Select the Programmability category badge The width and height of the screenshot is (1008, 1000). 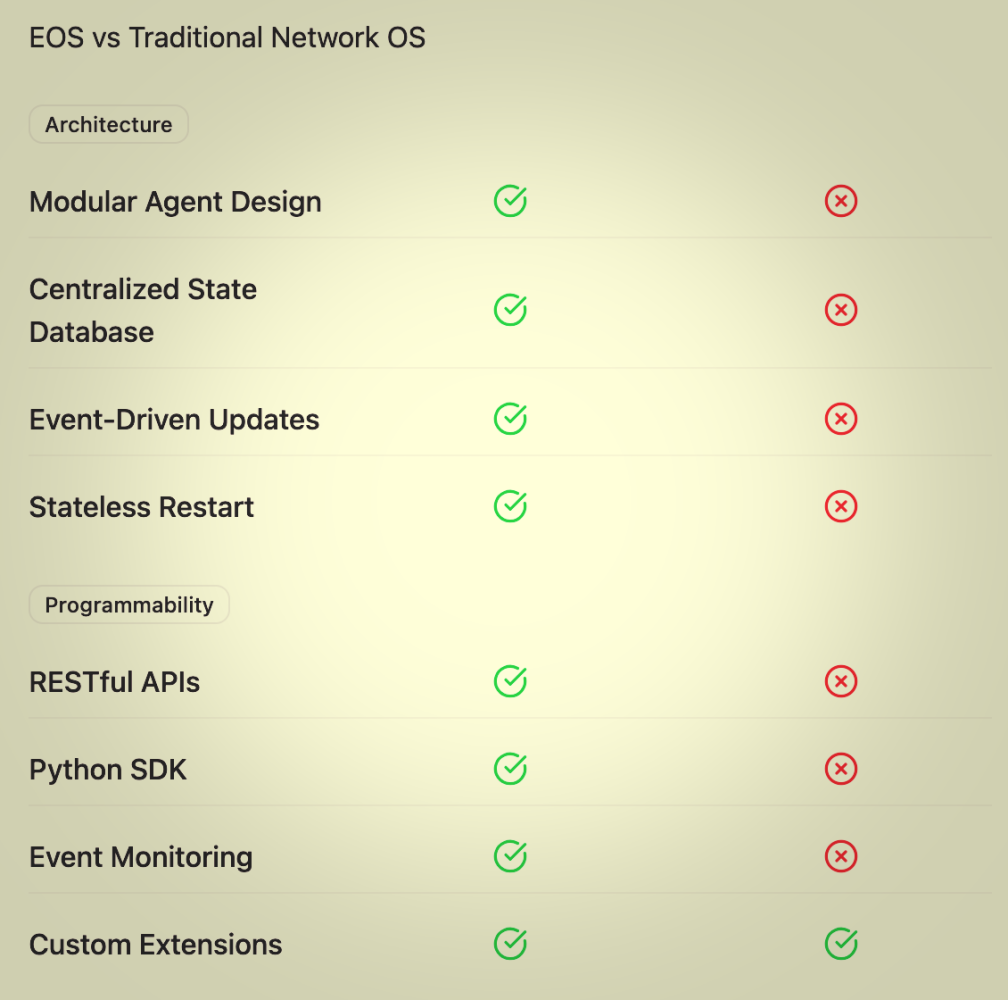click(x=129, y=605)
